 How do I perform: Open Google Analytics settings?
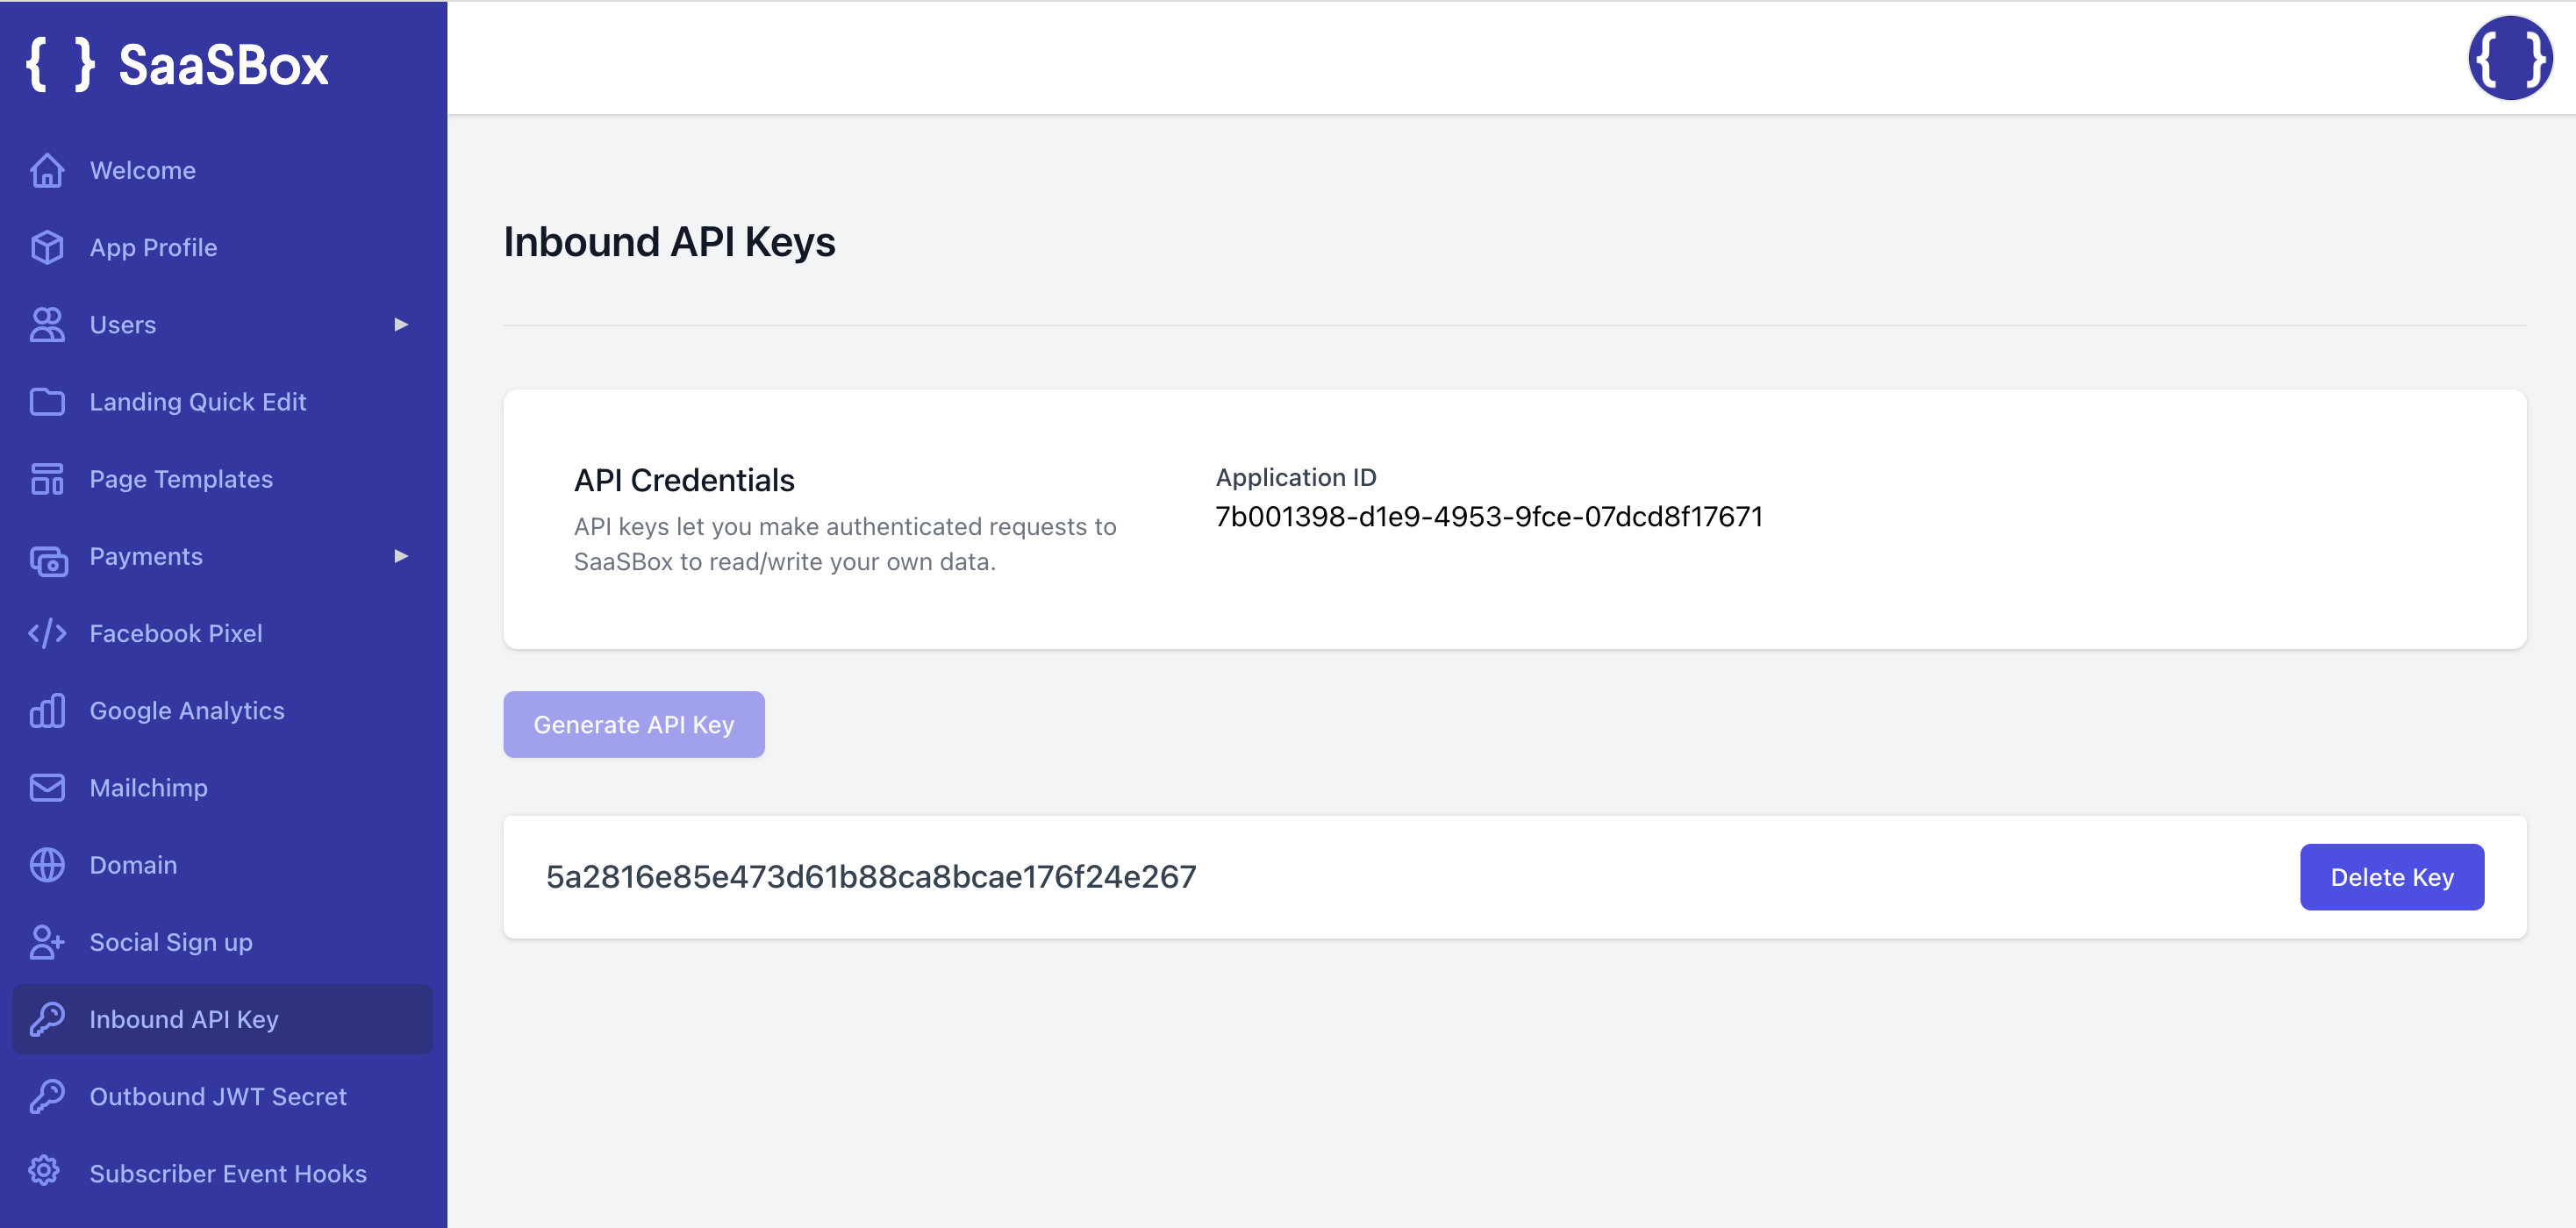pos(222,710)
